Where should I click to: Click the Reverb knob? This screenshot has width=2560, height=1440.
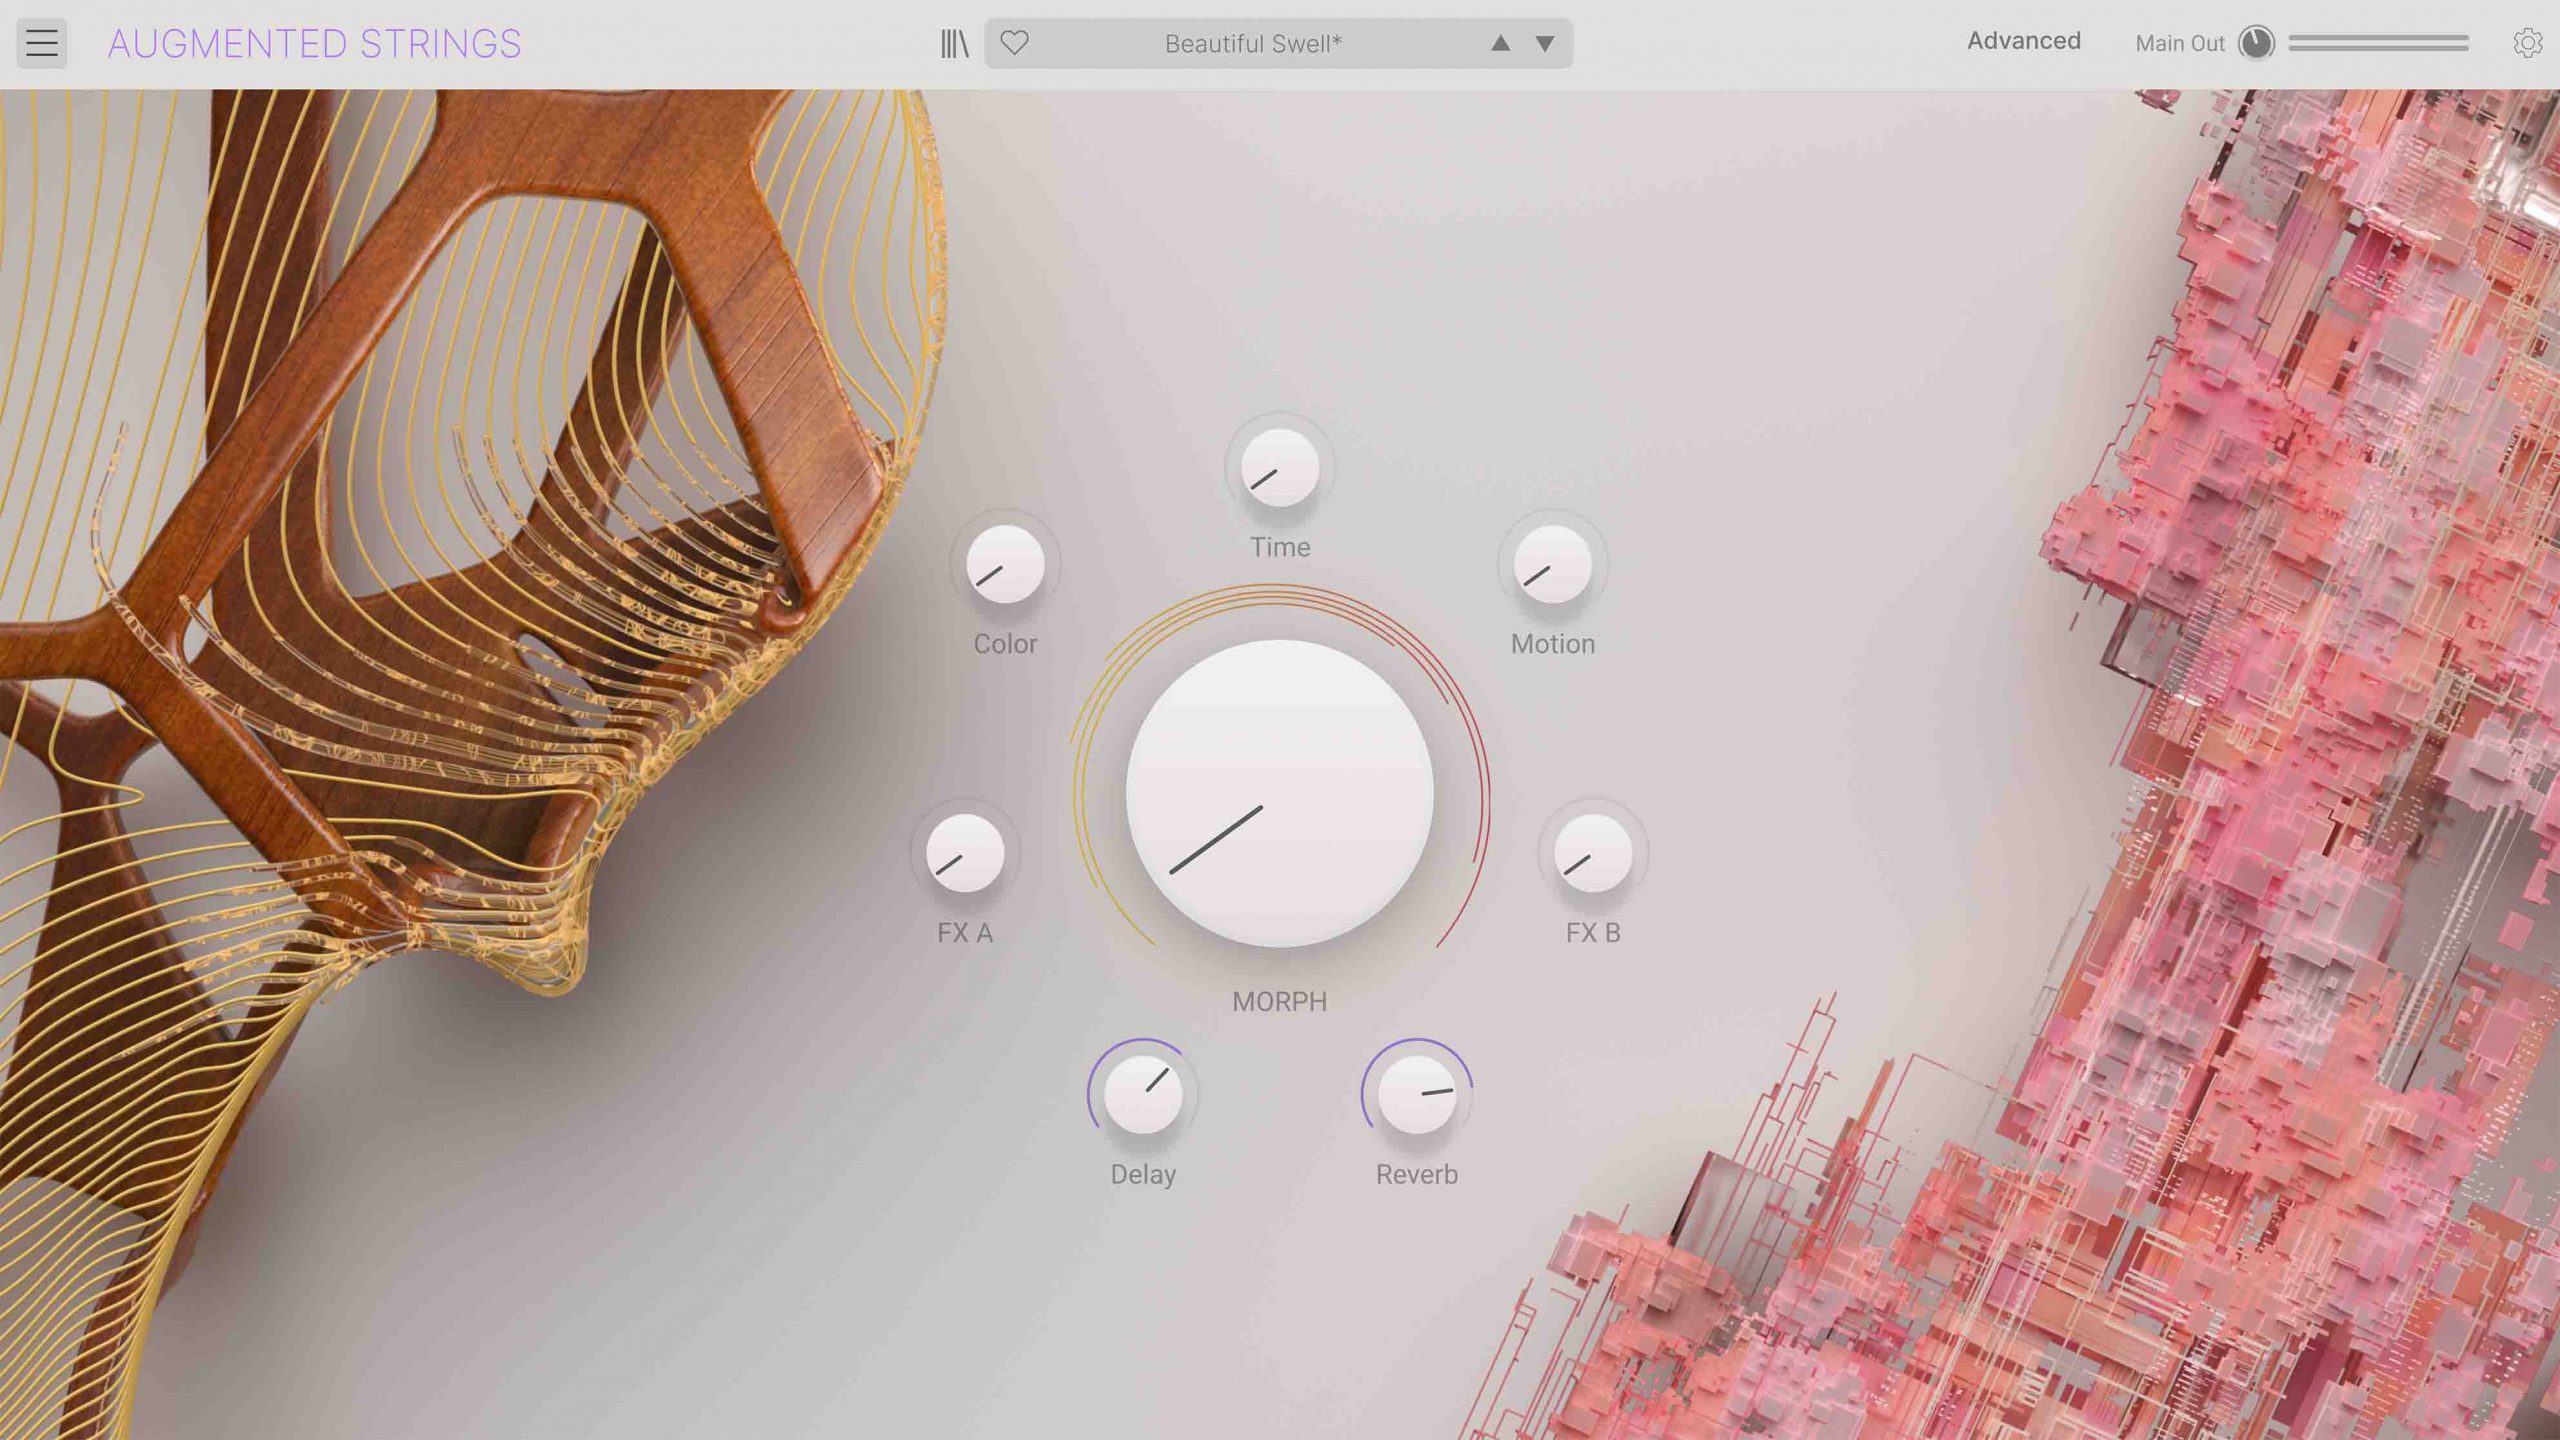[1416, 1094]
